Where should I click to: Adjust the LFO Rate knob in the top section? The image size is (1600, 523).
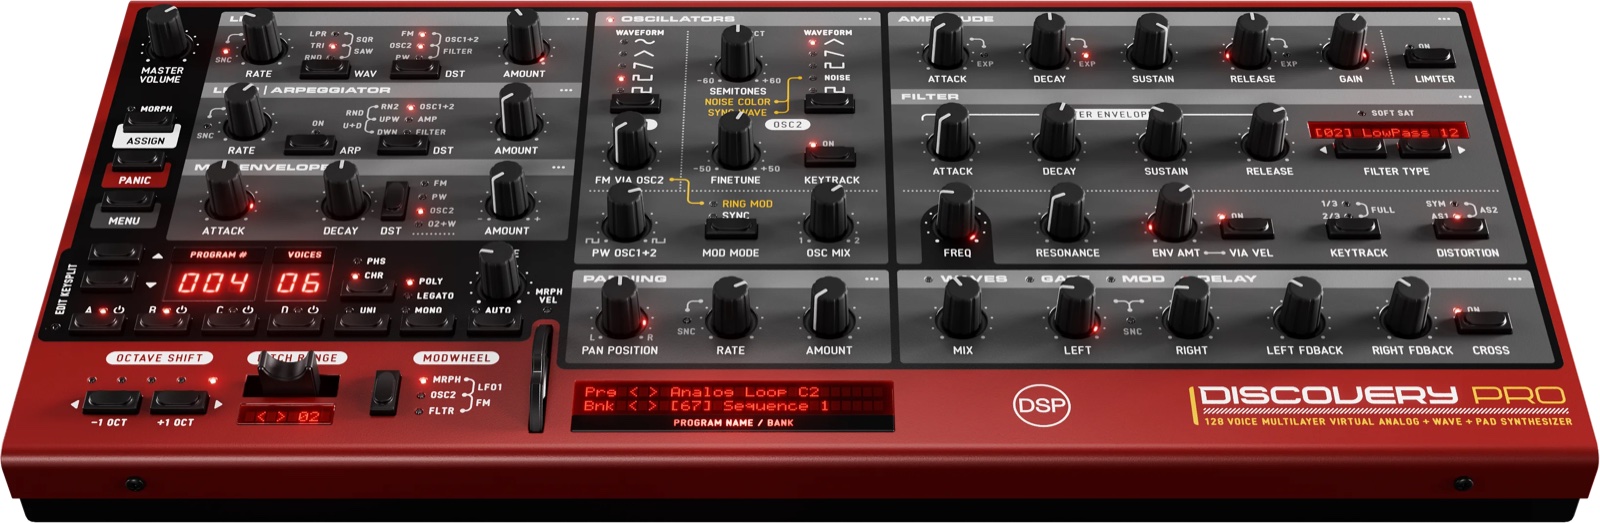(262, 38)
